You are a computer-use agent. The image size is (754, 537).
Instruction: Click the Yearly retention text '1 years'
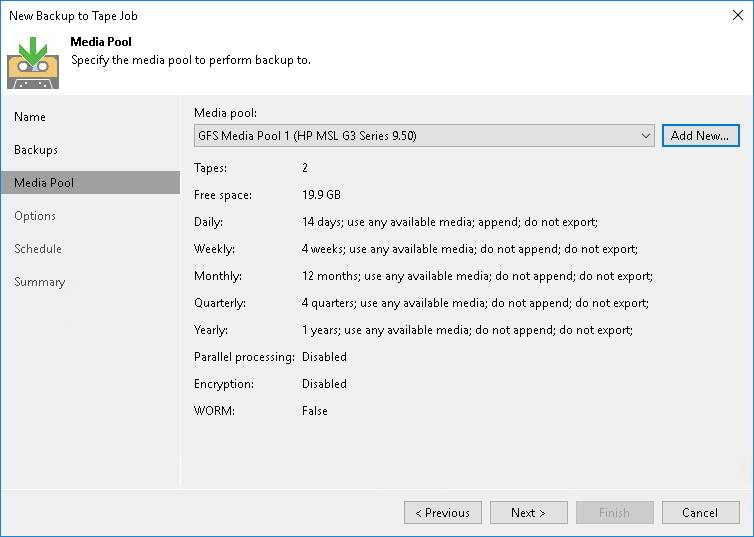pos(321,330)
